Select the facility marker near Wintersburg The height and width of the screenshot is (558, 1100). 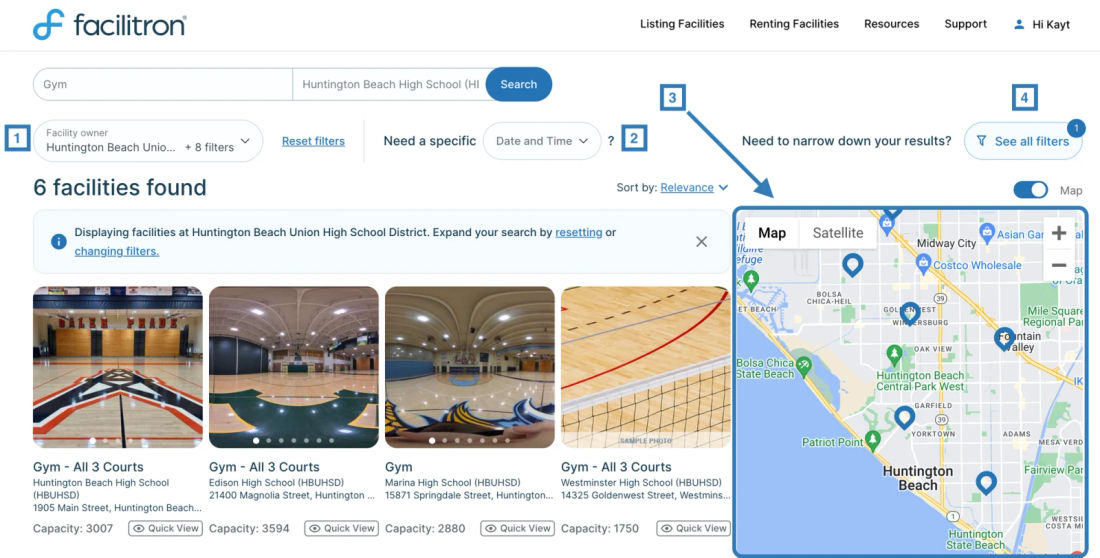point(910,312)
